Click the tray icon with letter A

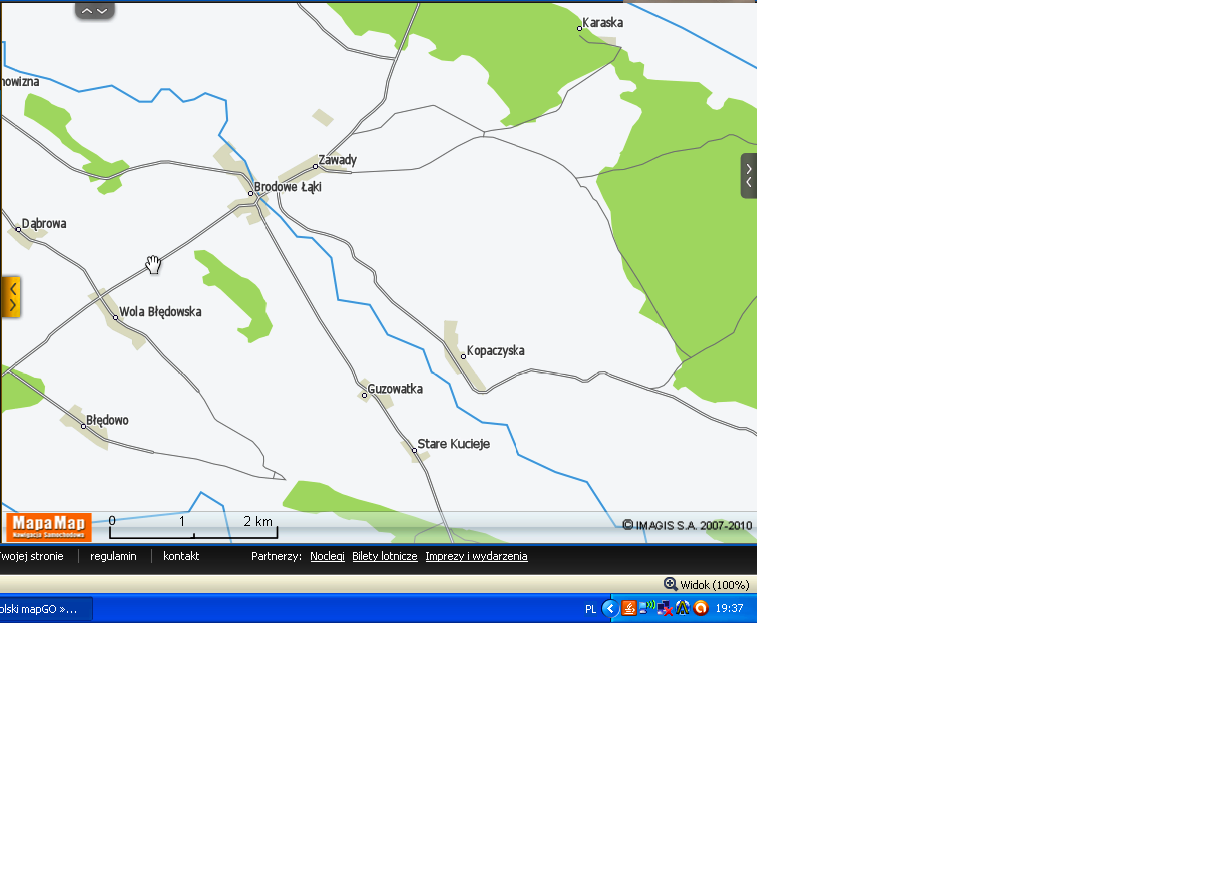[683, 608]
